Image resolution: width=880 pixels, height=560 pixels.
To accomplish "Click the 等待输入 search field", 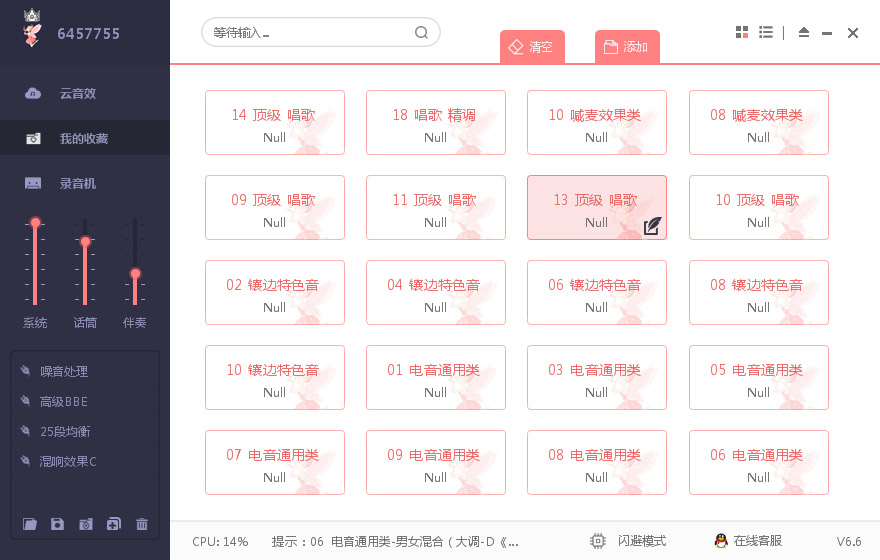I will point(305,32).
